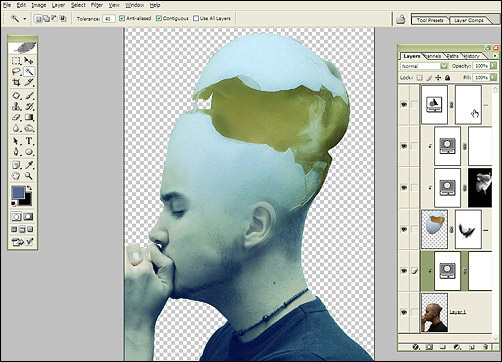Viewport: 502px width, 362px height.
Task: Select the Gradient tool
Action: coord(29,117)
